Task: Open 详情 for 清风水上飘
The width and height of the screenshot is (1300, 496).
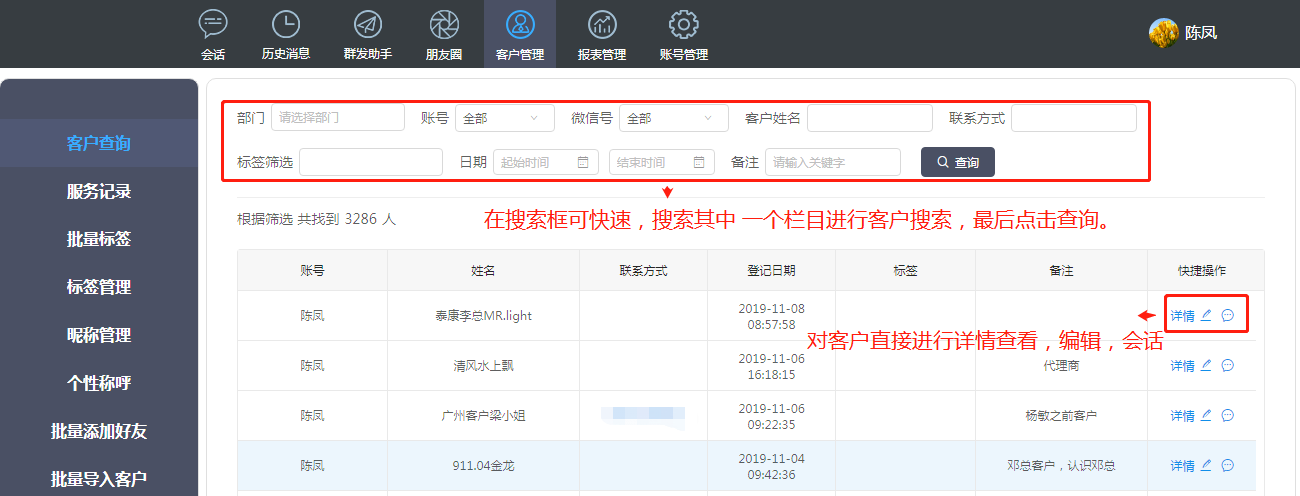Action: point(1182,366)
